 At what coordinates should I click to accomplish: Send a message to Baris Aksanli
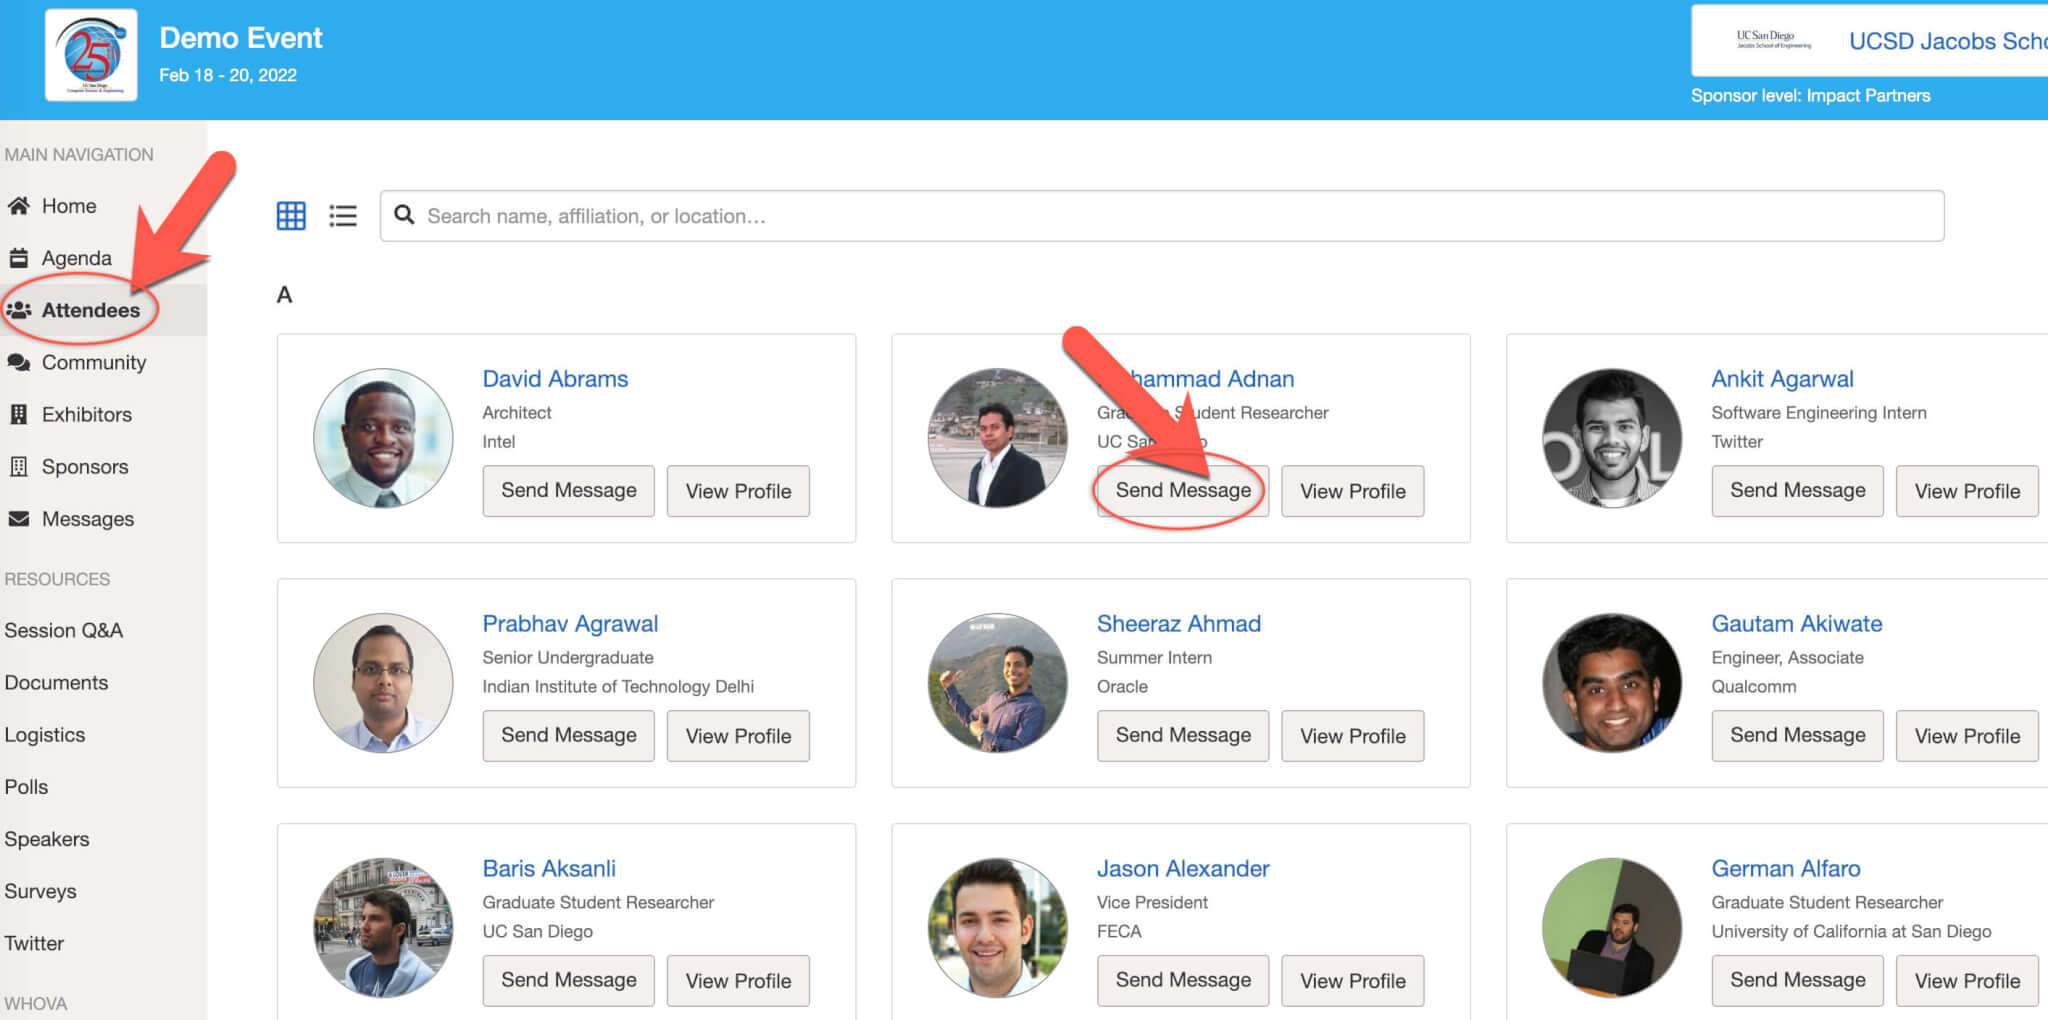point(568,980)
